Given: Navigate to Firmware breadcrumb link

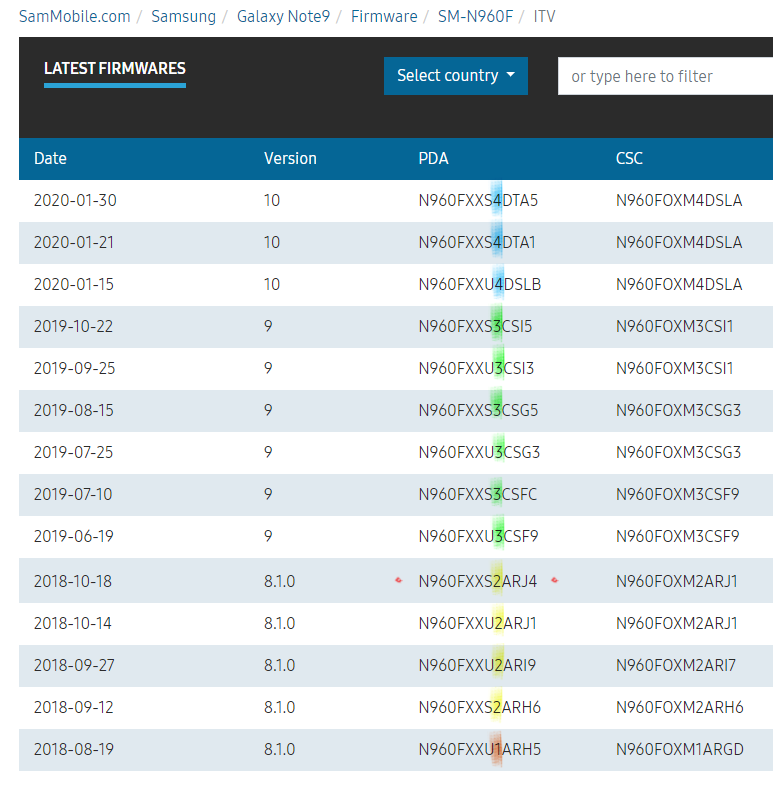Looking at the screenshot, I should (x=384, y=17).
